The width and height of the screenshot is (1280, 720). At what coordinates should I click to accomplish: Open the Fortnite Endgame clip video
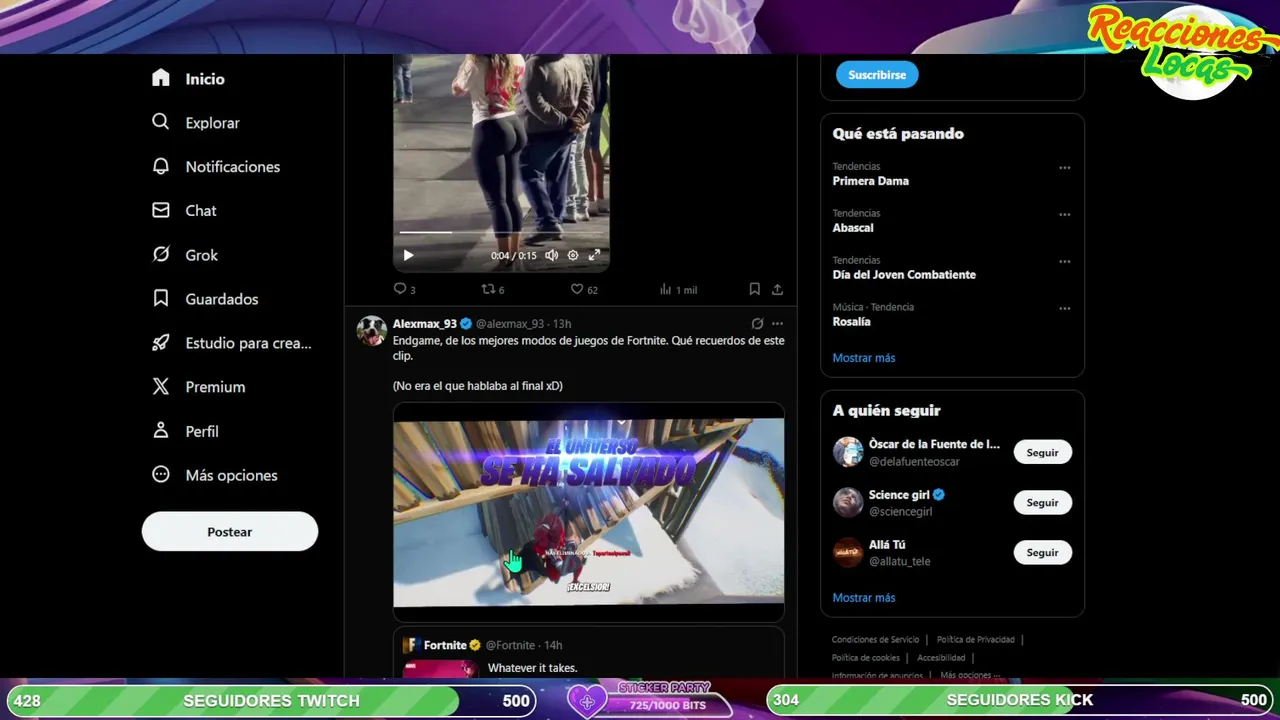(588, 513)
